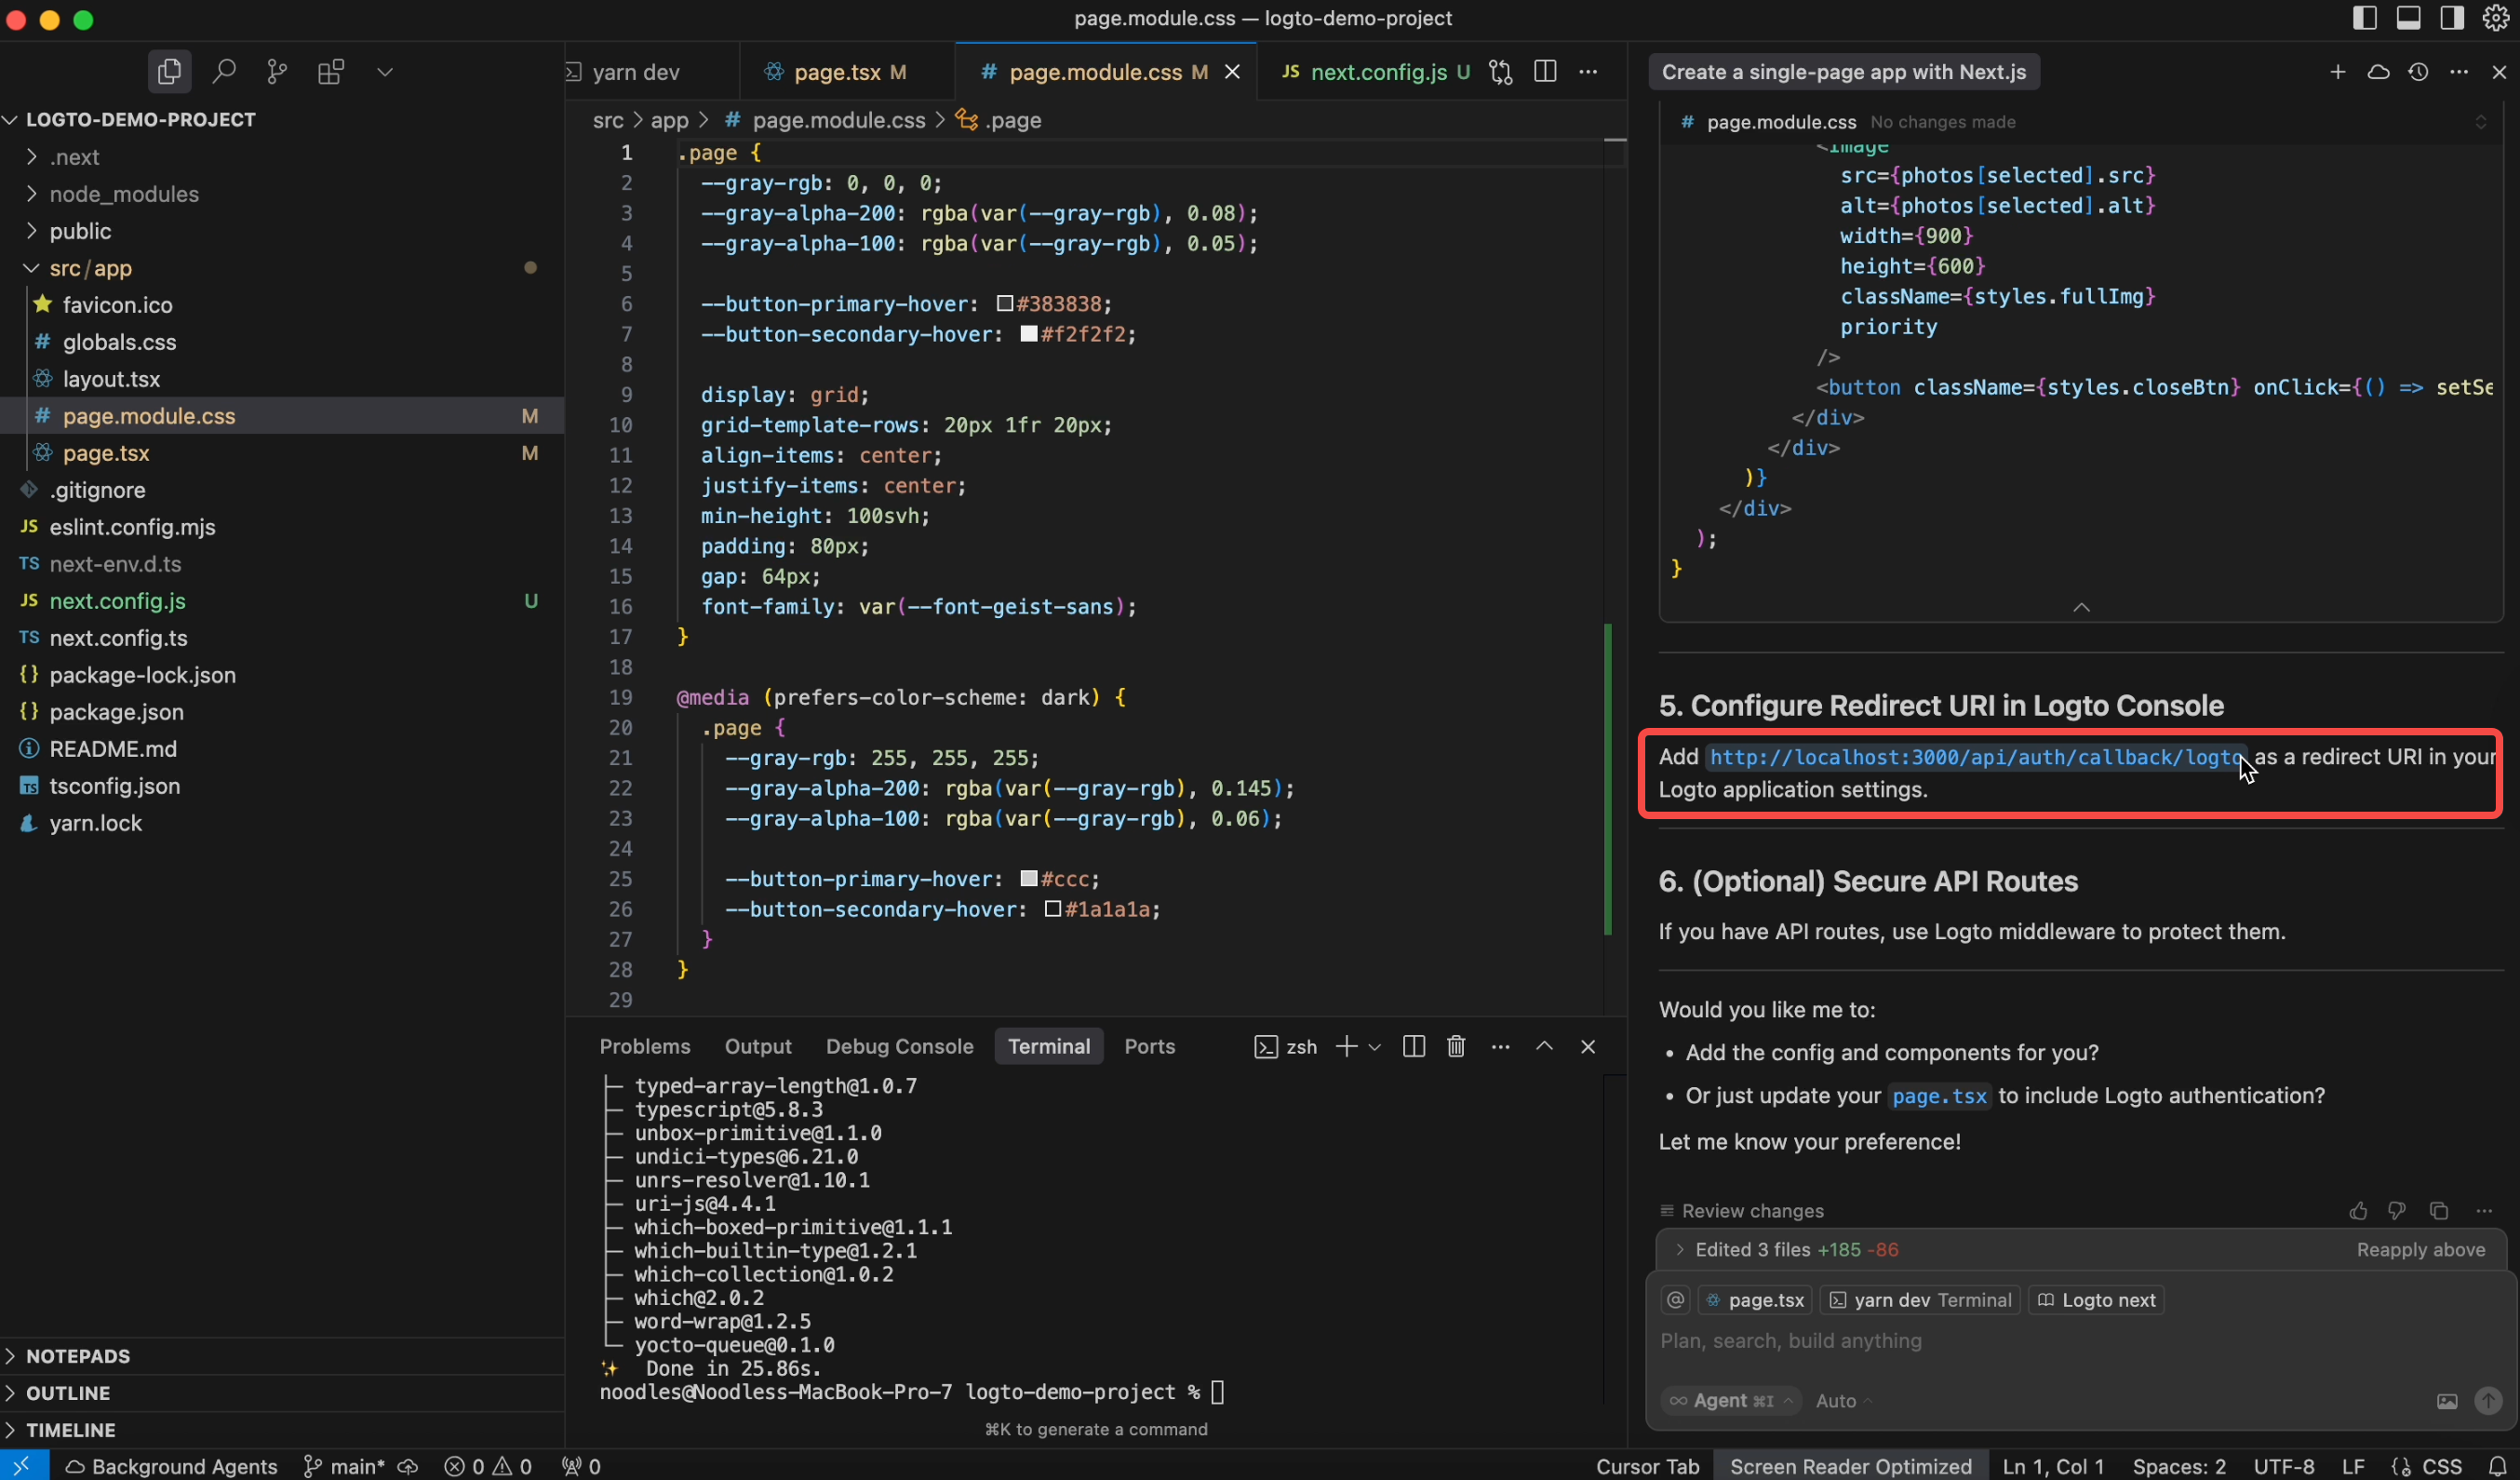
Task: Click Review changes
Action: click(1742, 1211)
